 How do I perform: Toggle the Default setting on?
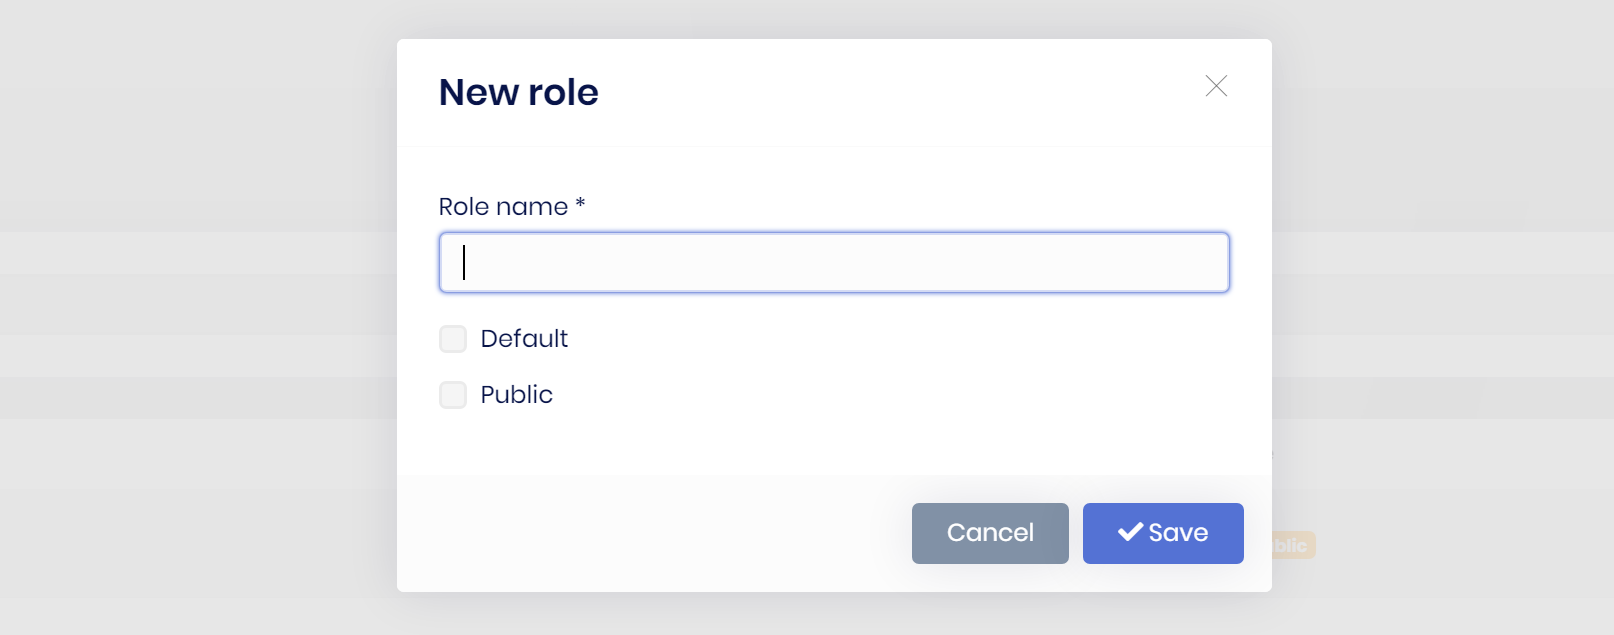453,339
